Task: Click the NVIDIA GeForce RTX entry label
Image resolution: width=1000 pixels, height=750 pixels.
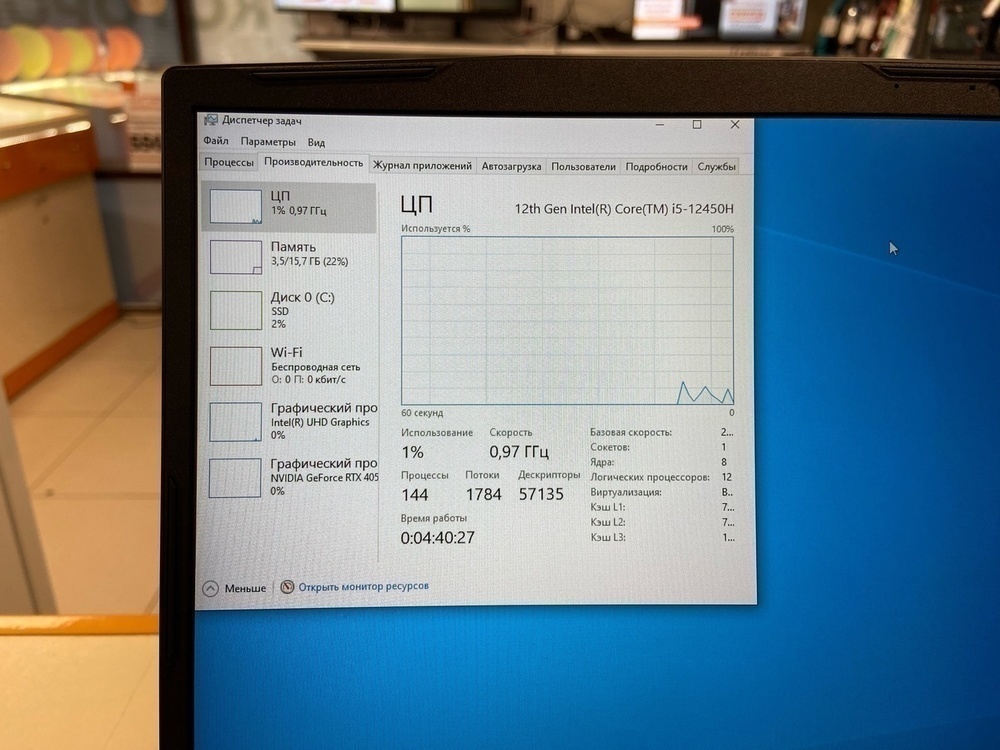Action: 325,478
